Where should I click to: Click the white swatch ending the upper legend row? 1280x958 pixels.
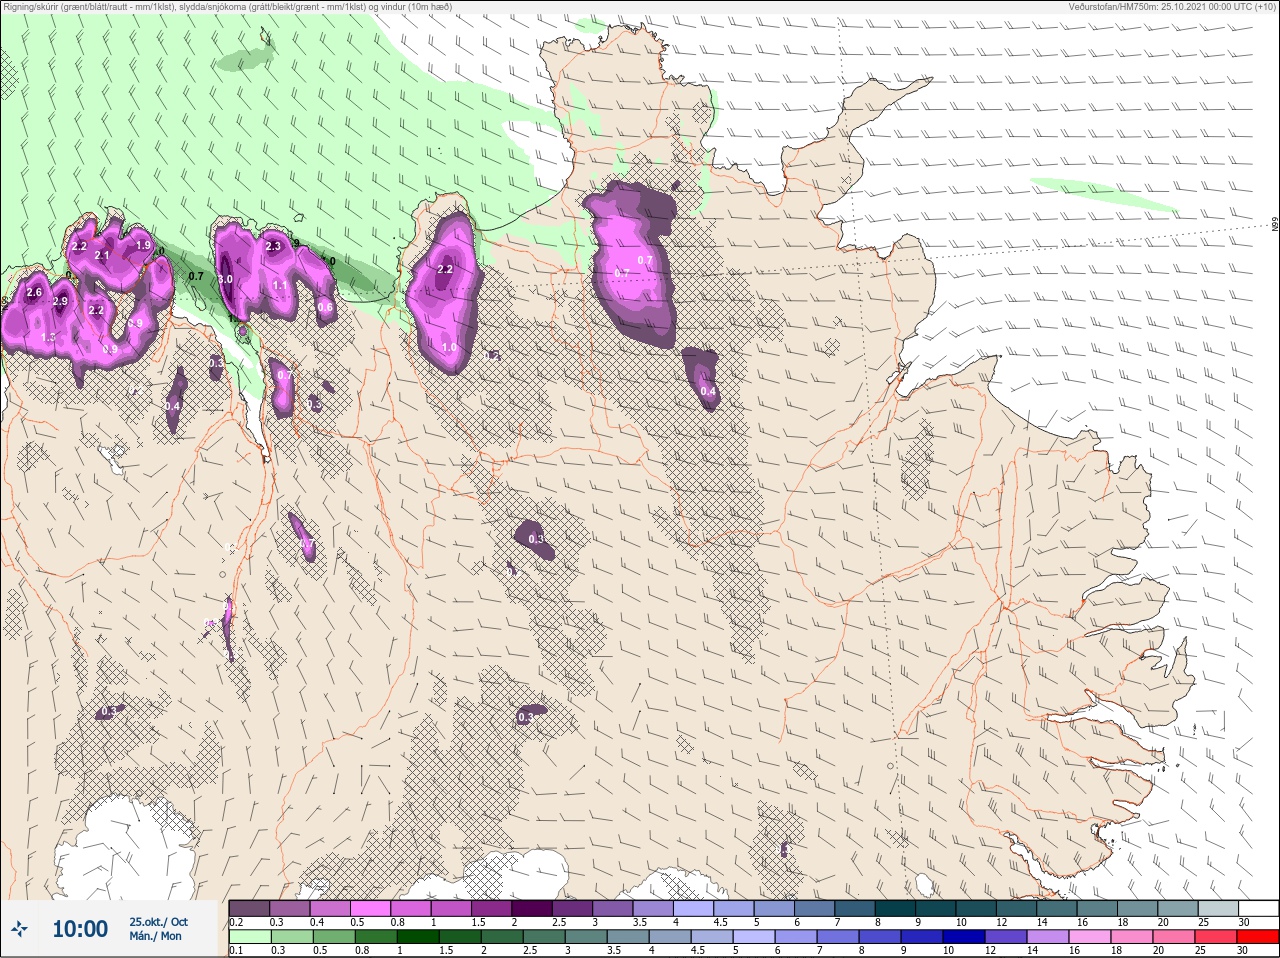(x=1257, y=908)
